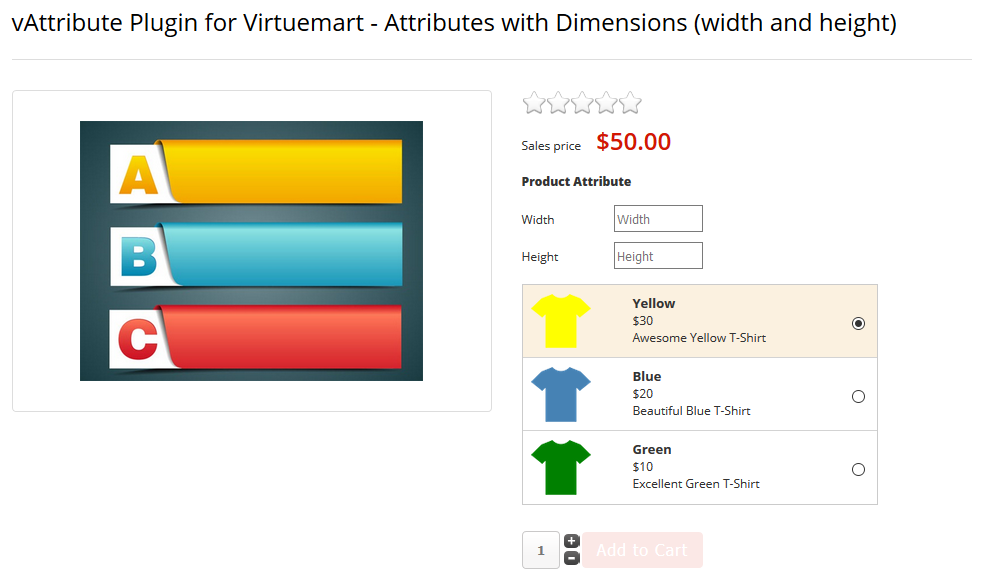Choose the Blue T-shirt radio option

click(858, 396)
